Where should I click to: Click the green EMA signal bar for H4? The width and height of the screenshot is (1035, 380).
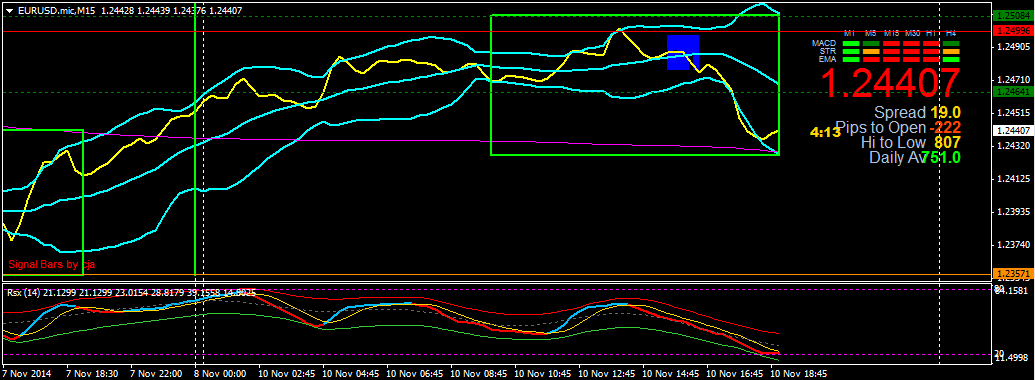951,59
